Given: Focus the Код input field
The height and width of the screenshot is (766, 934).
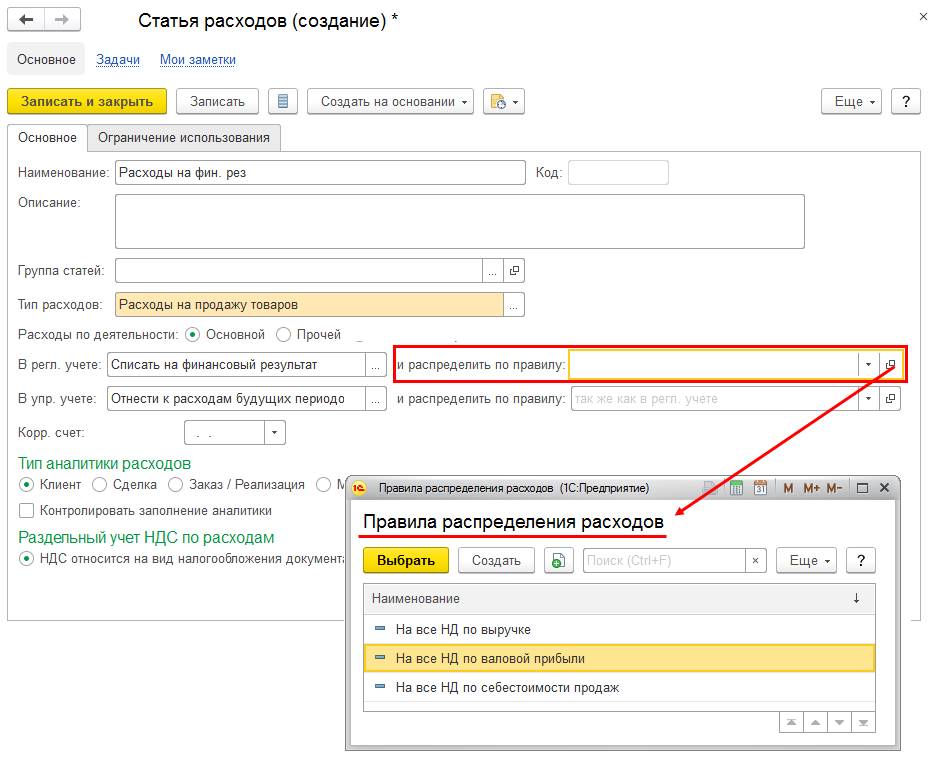Looking at the screenshot, I should click(618, 173).
